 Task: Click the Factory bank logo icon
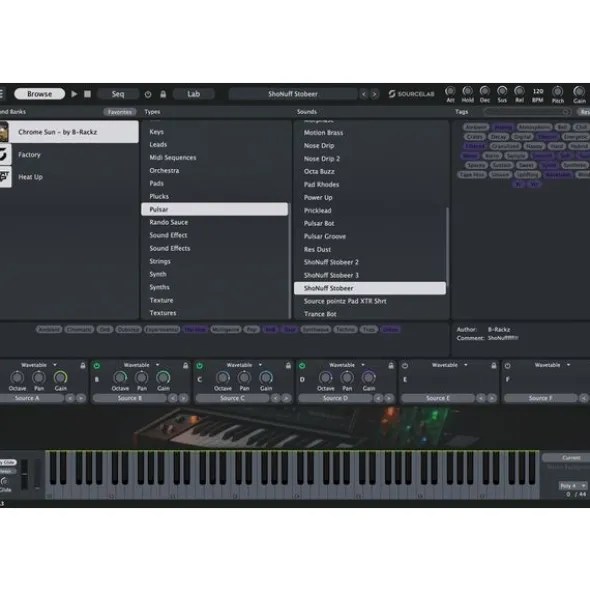pyautogui.click(x=5, y=155)
